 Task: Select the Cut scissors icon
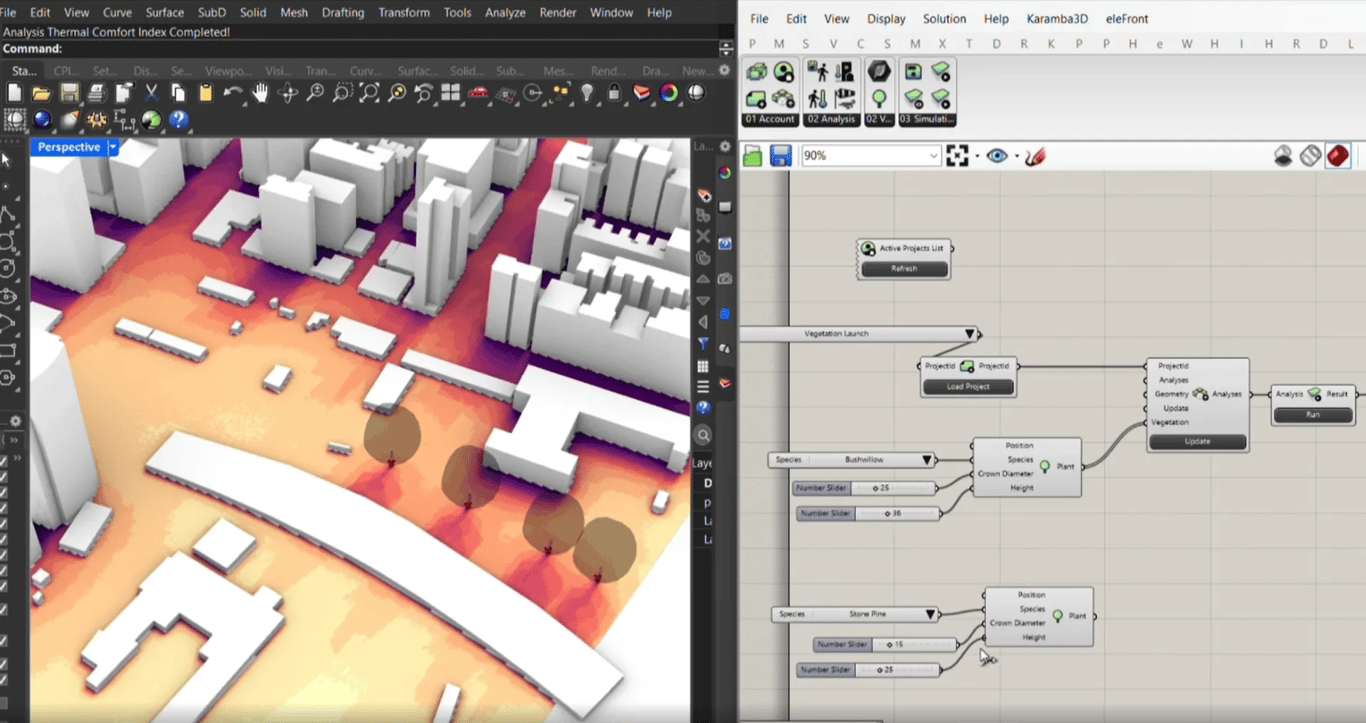click(x=151, y=93)
